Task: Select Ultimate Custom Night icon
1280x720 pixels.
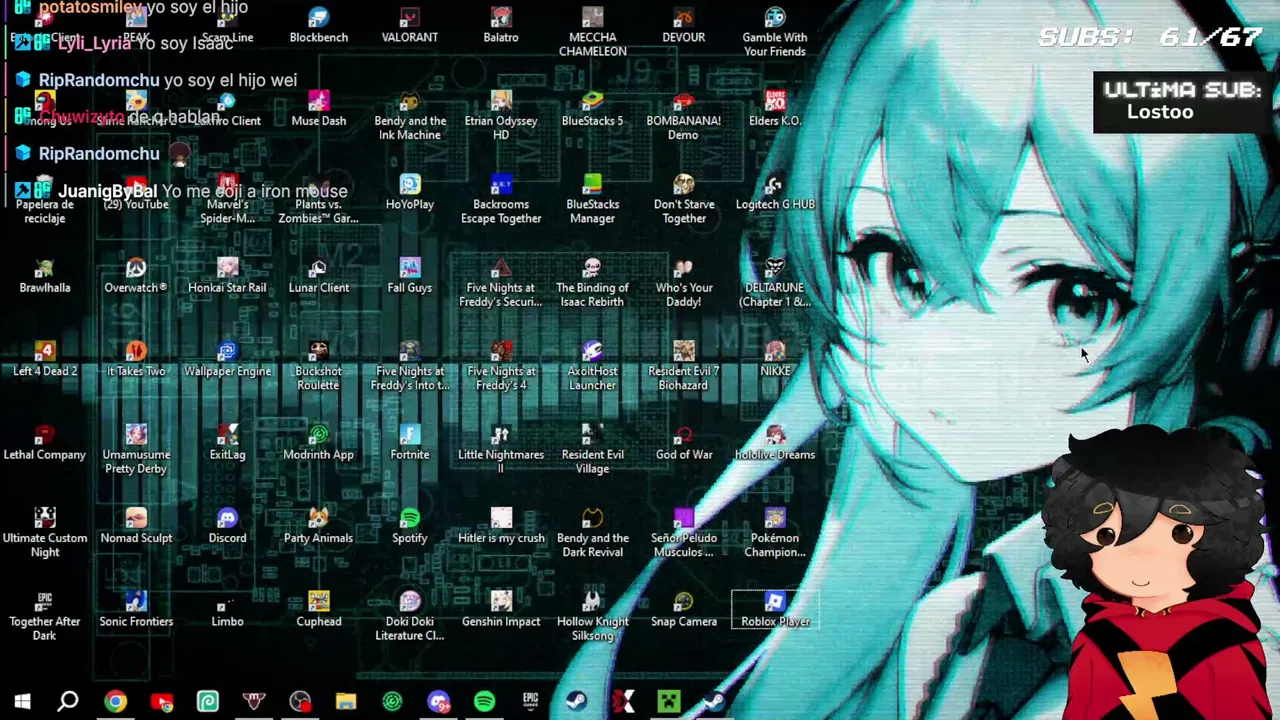Action: pos(45,533)
